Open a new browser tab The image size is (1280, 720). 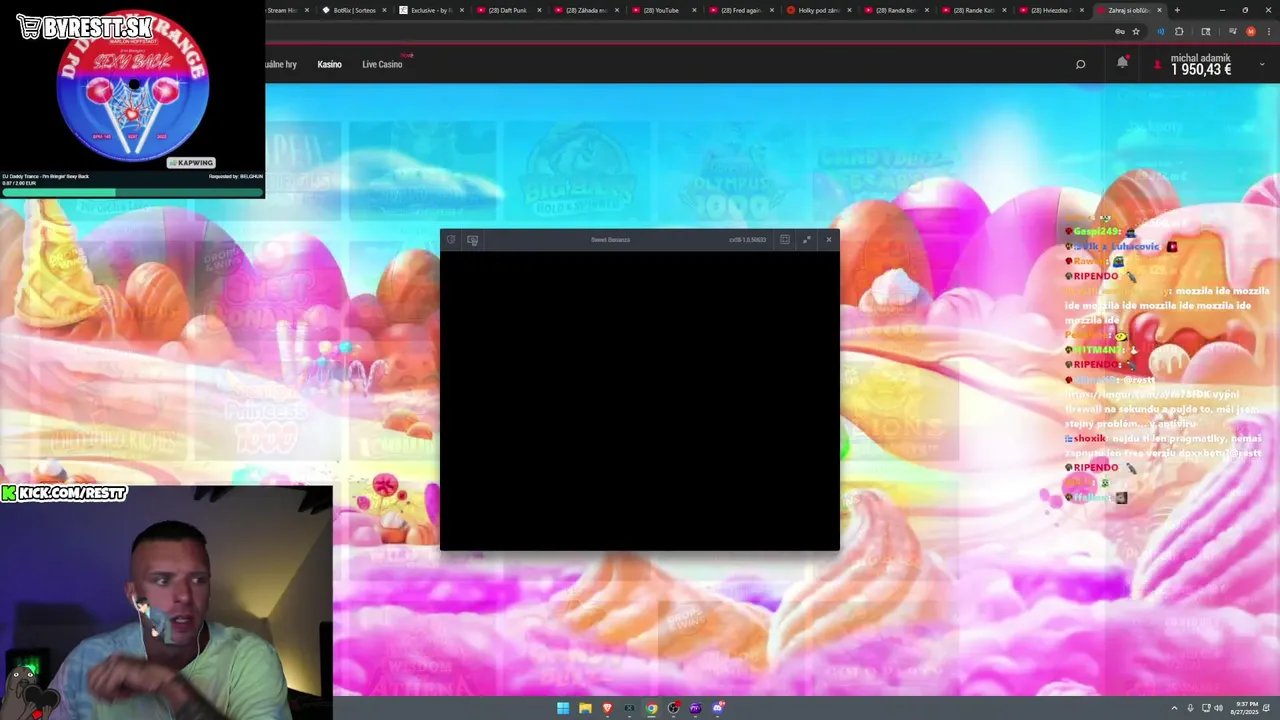coord(1177,10)
